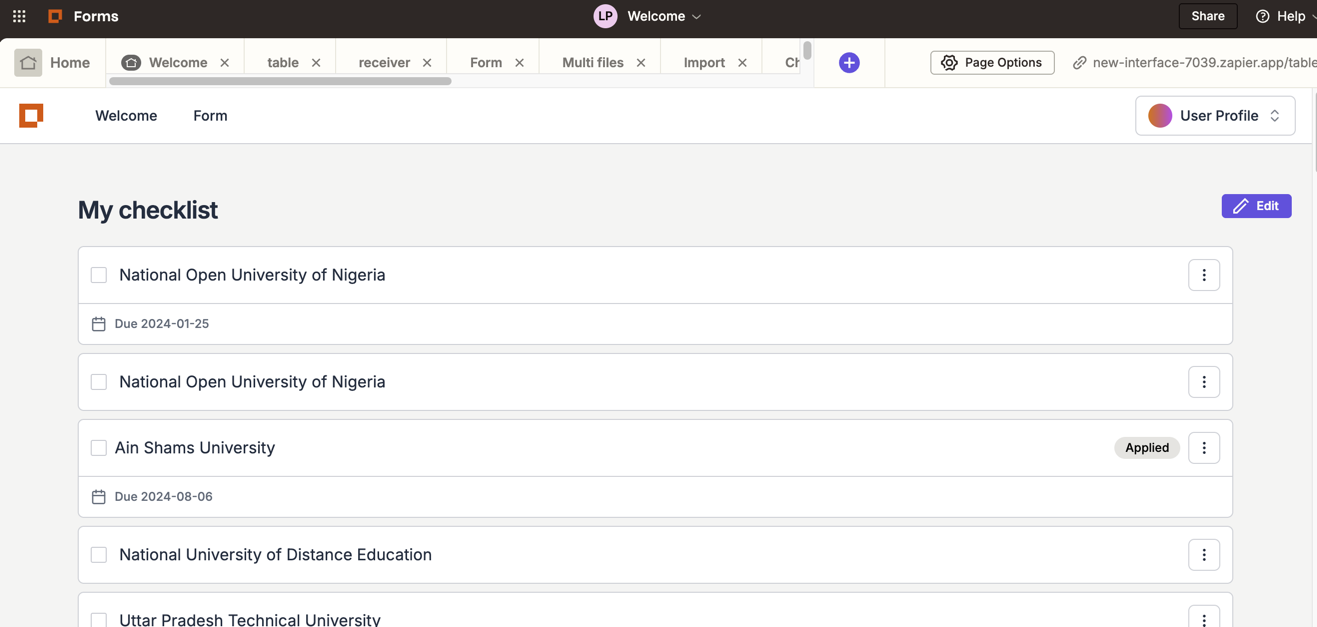
Task: Add a new page with the plus icon
Action: click(848, 62)
